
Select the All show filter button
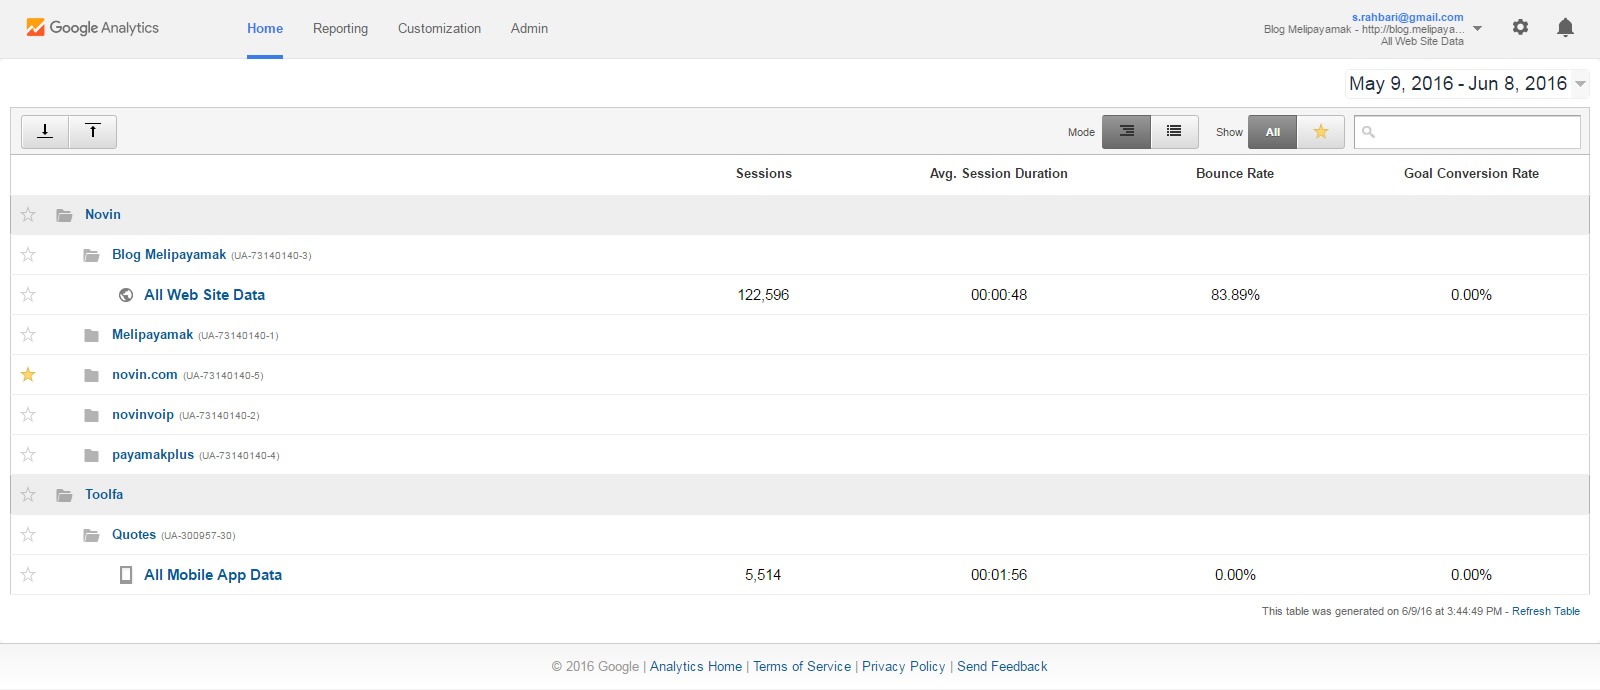point(1272,131)
